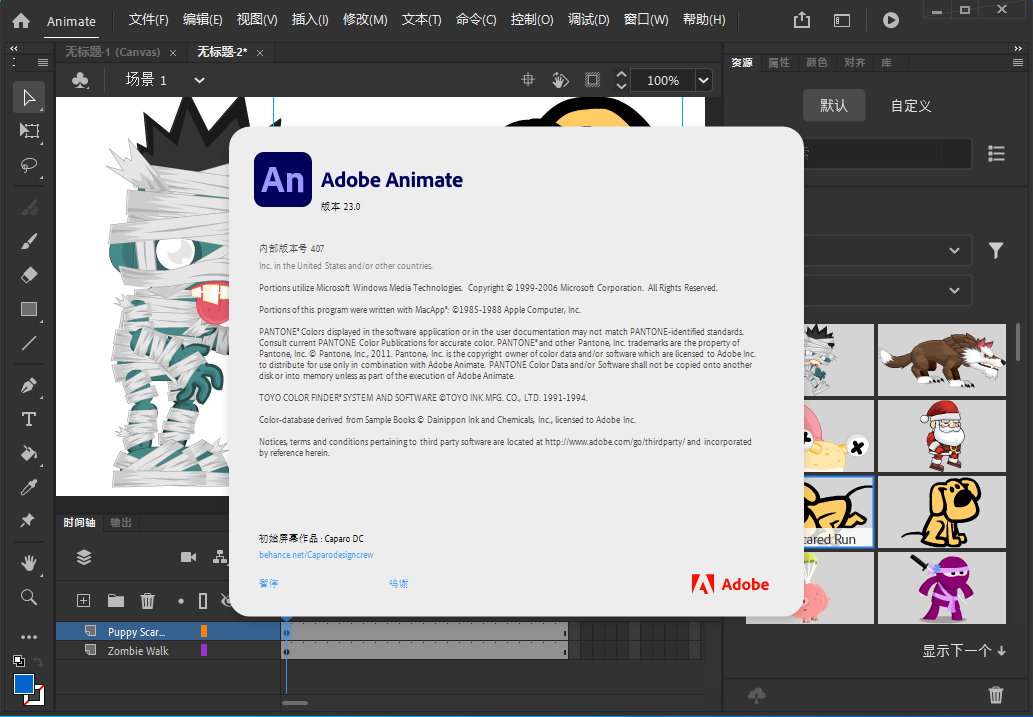Delete the selected timeline layer
The image size is (1033, 717).
[148, 600]
